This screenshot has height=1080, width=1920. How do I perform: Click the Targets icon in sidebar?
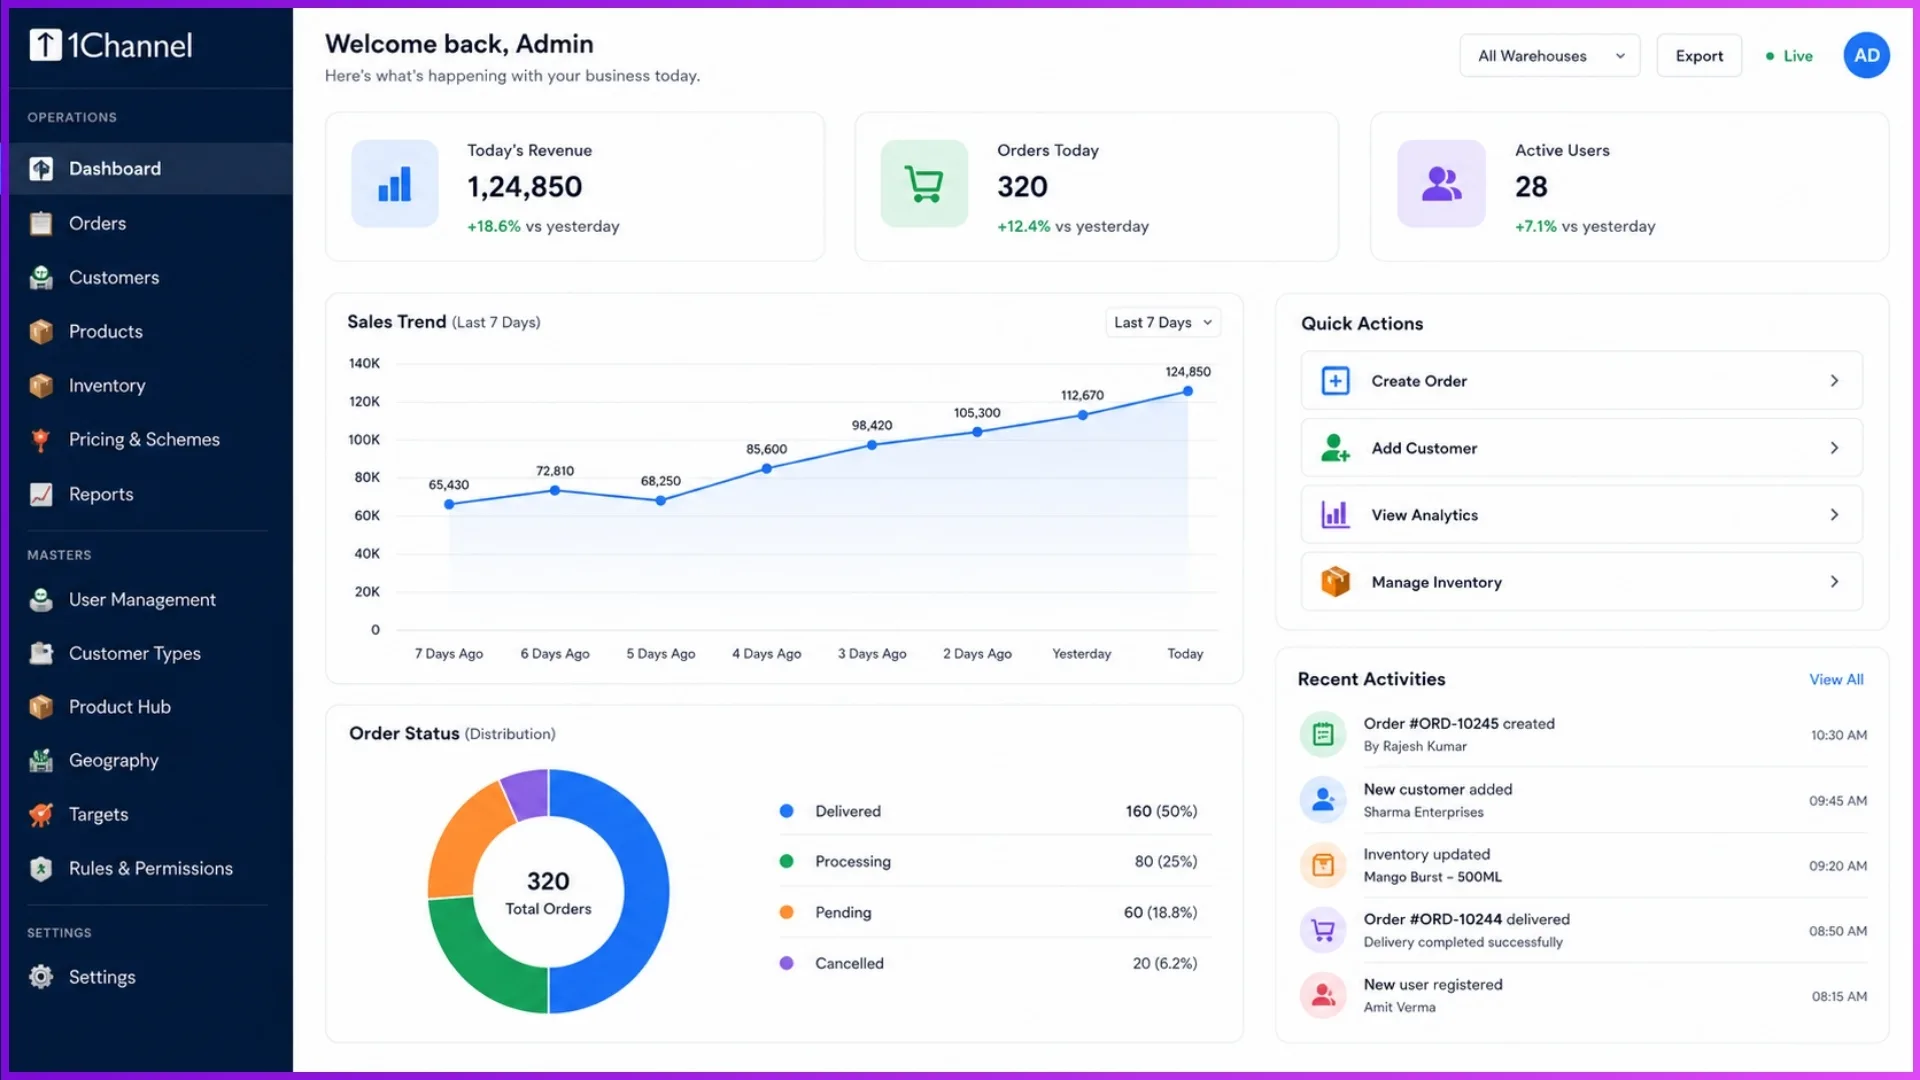(x=41, y=815)
